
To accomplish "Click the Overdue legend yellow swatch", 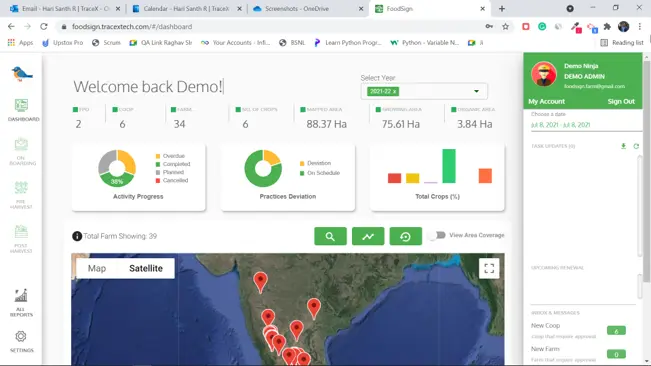I will click(158, 156).
